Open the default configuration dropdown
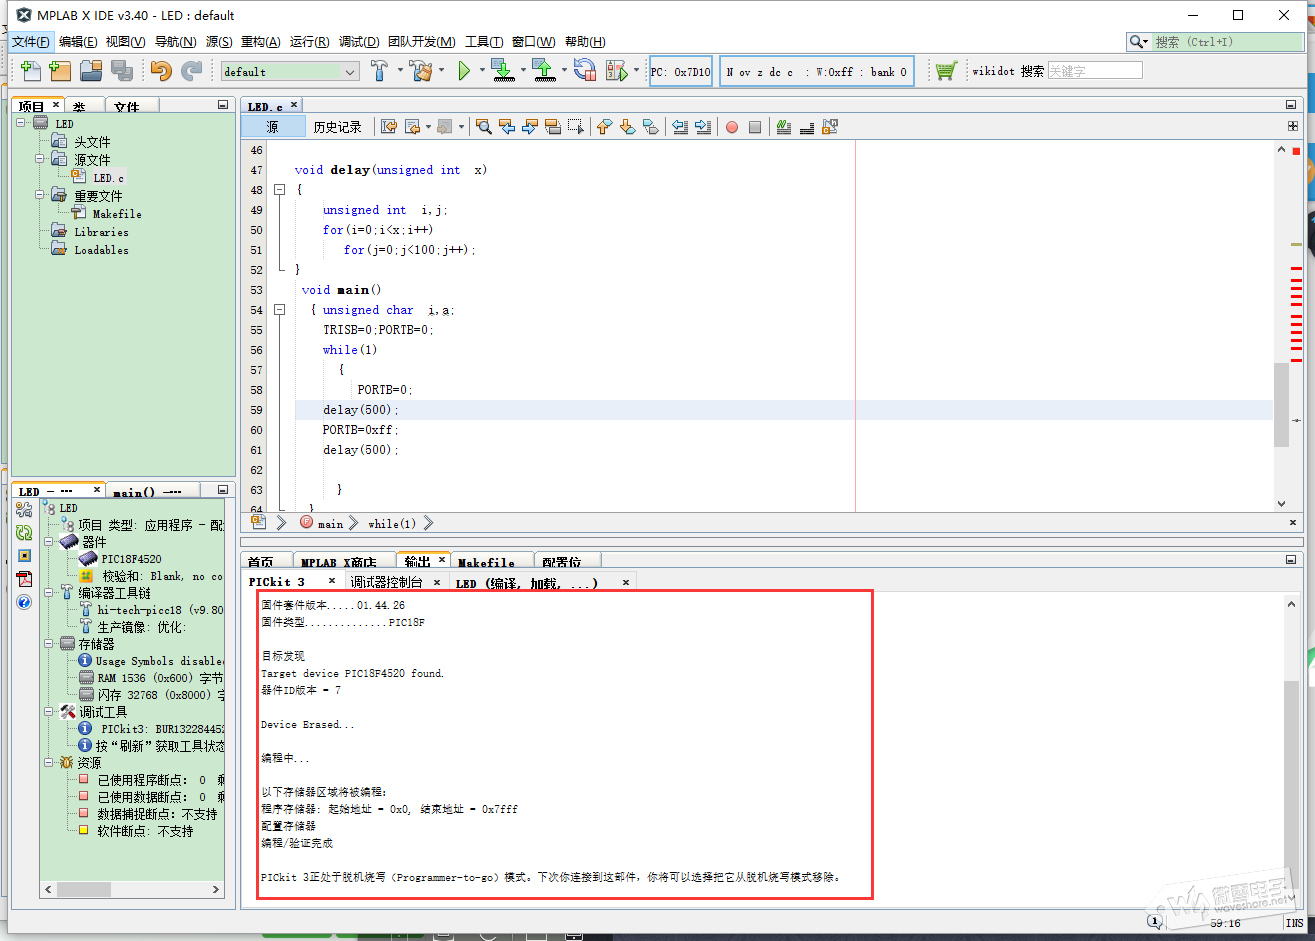This screenshot has height=941, width=1315. pyautogui.click(x=350, y=72)
